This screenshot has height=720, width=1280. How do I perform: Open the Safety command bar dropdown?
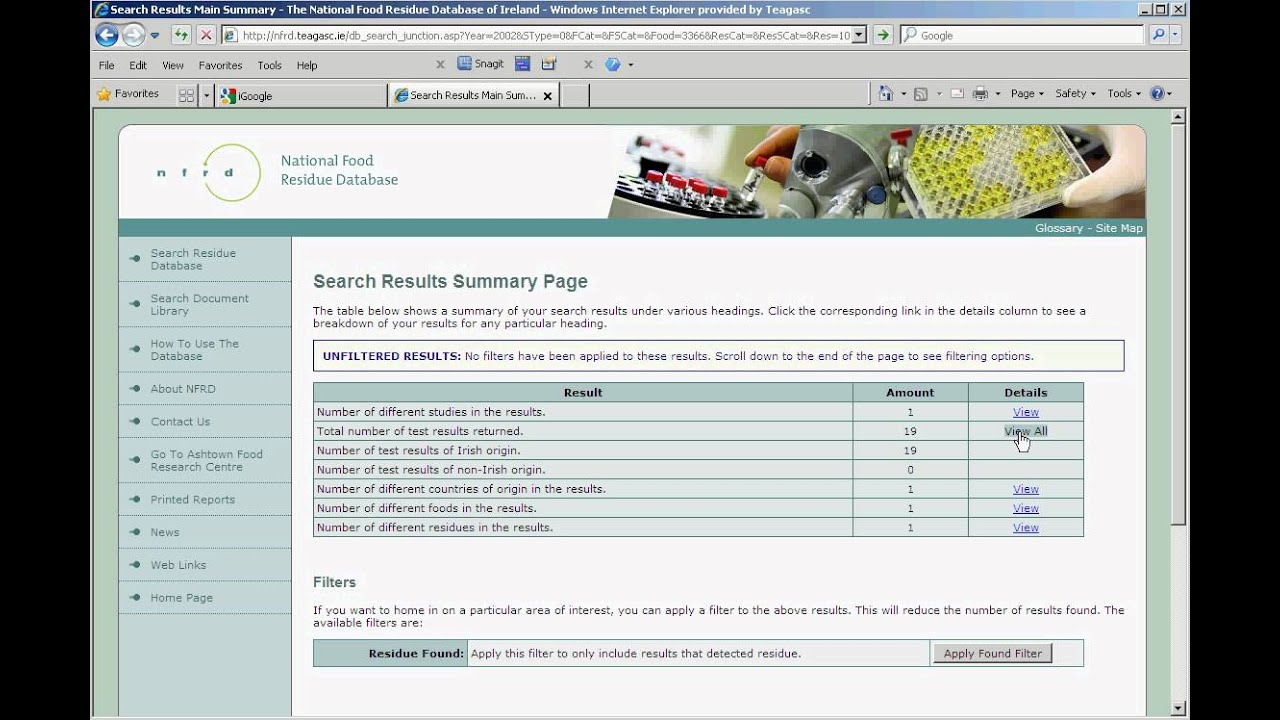(1075, 93)
